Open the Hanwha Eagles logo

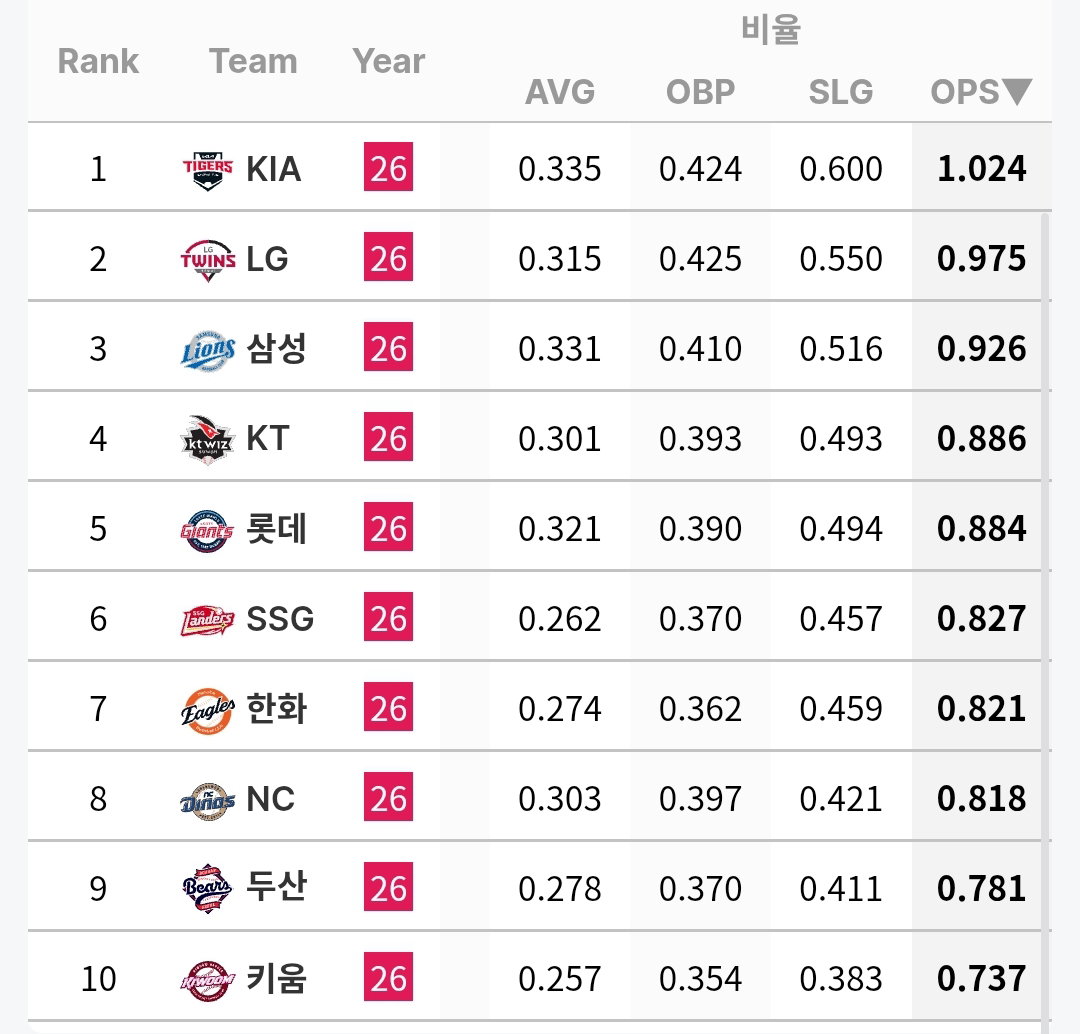[207, 710]
